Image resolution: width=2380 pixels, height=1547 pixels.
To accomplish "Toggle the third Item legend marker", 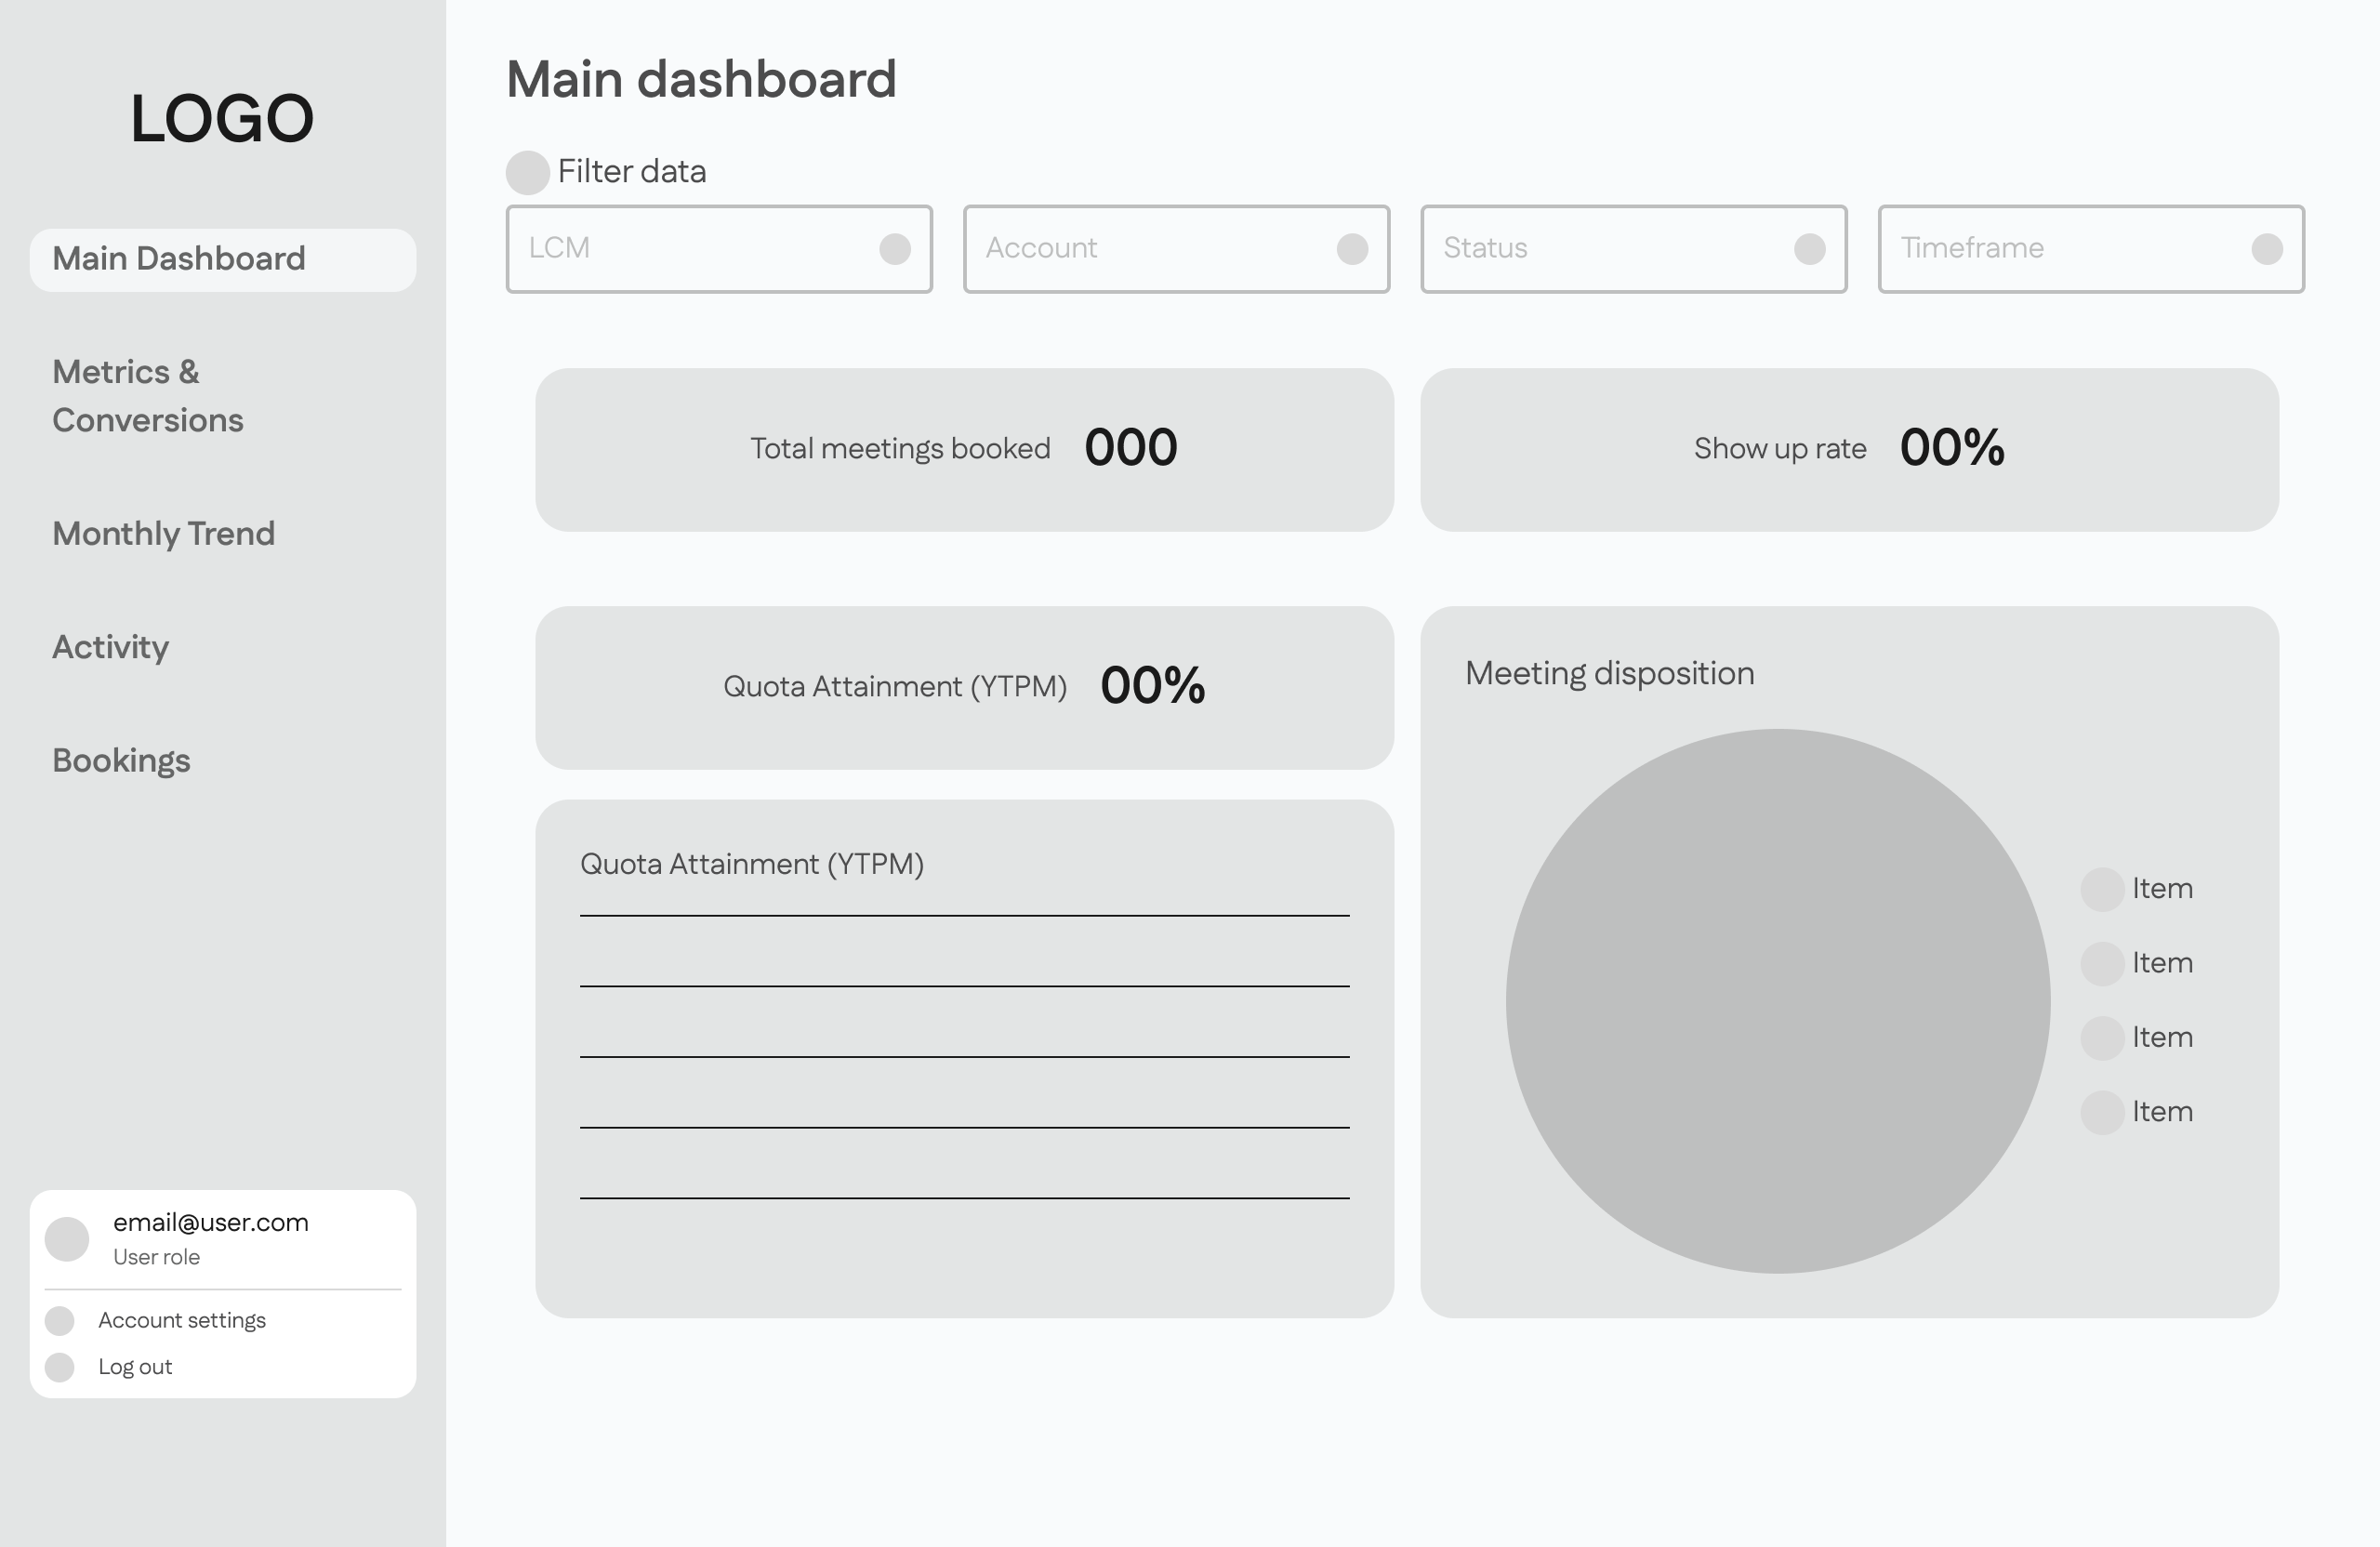I will coord(2102,1038).
